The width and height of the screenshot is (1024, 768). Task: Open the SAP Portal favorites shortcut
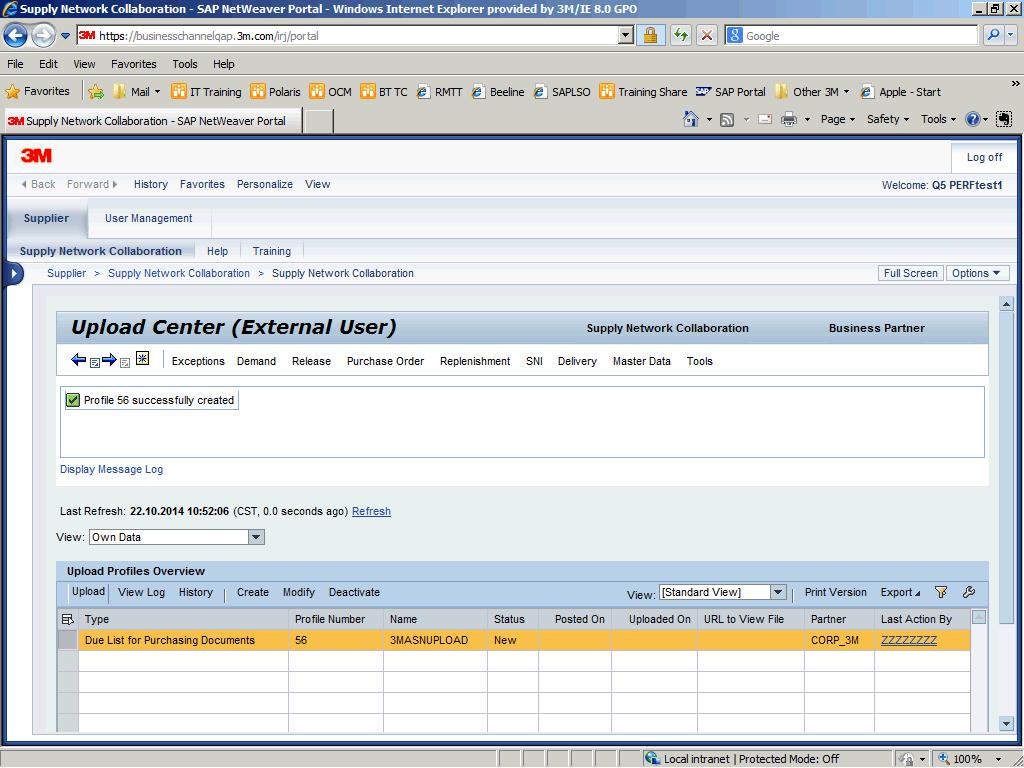[731, 91]
